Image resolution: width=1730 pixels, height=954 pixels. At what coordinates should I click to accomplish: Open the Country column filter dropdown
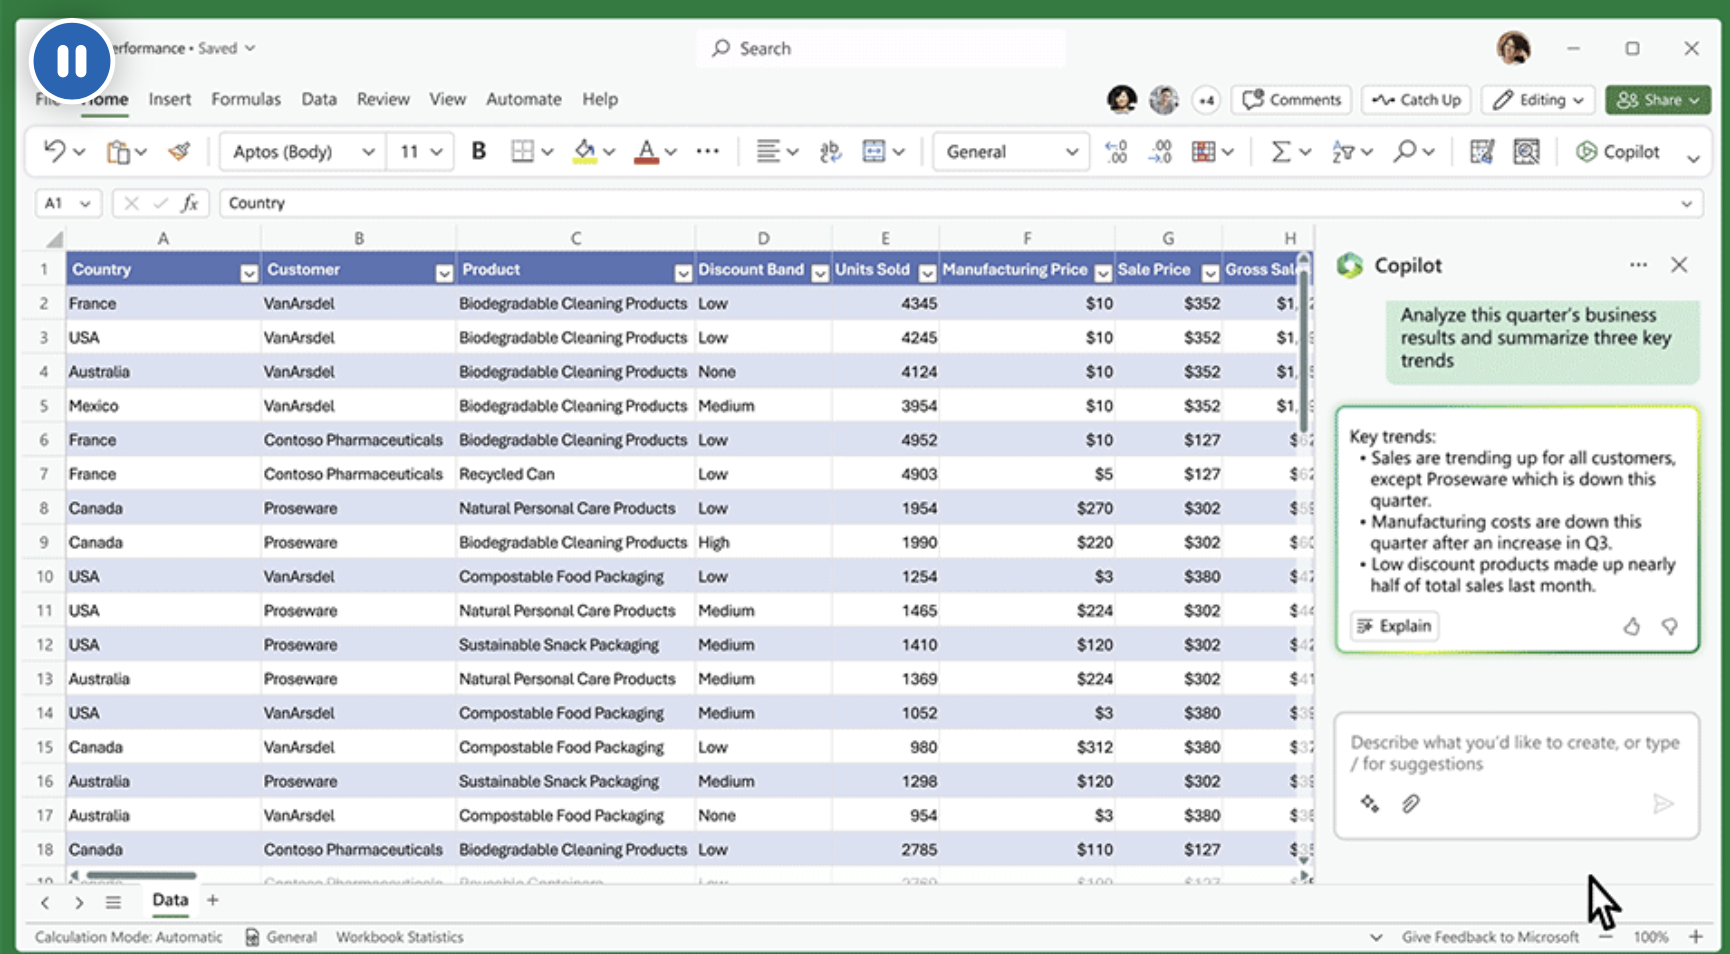(248, 272)
